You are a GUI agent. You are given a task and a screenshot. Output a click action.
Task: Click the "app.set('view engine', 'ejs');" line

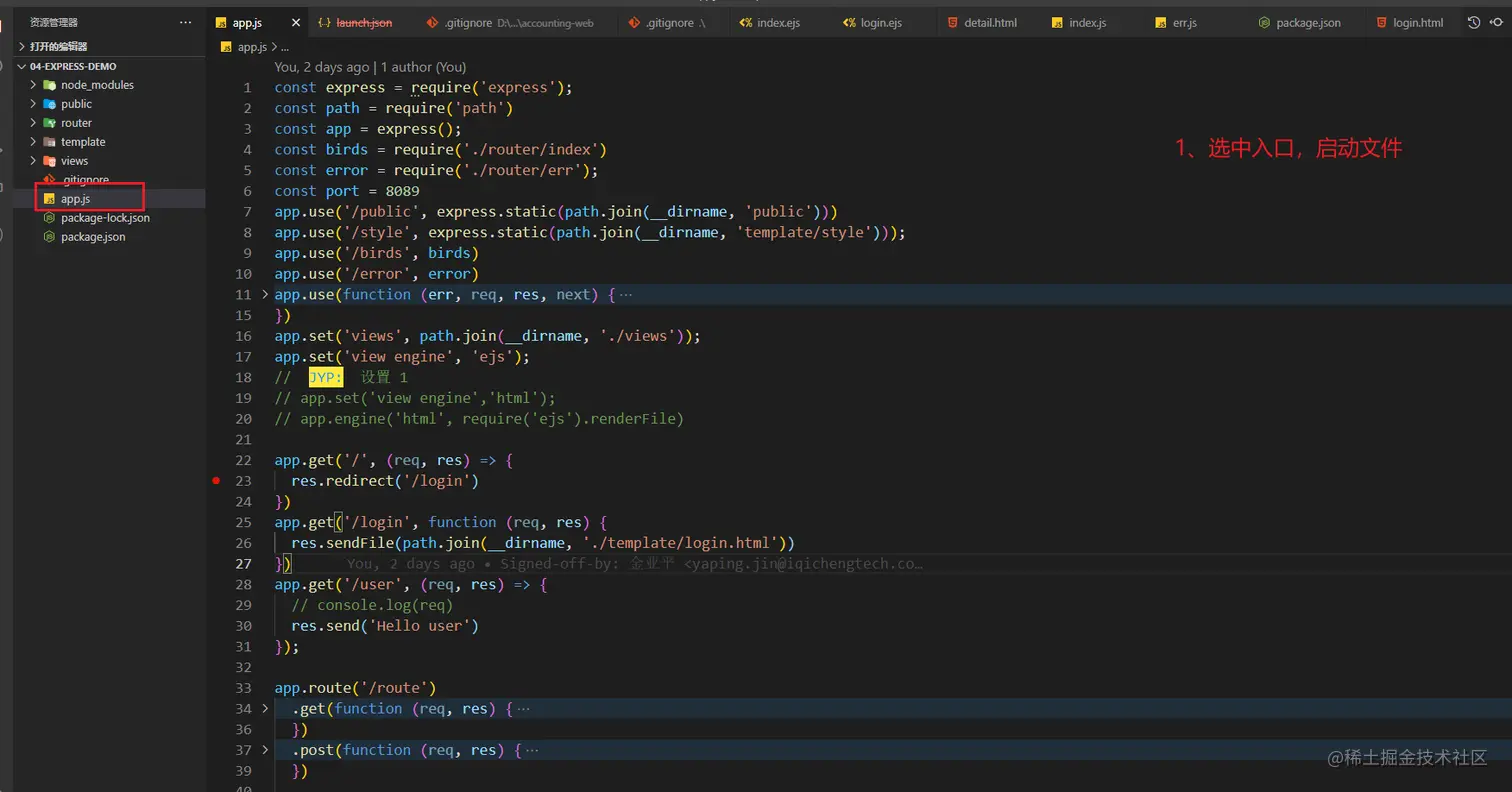[x=402, y=357]
